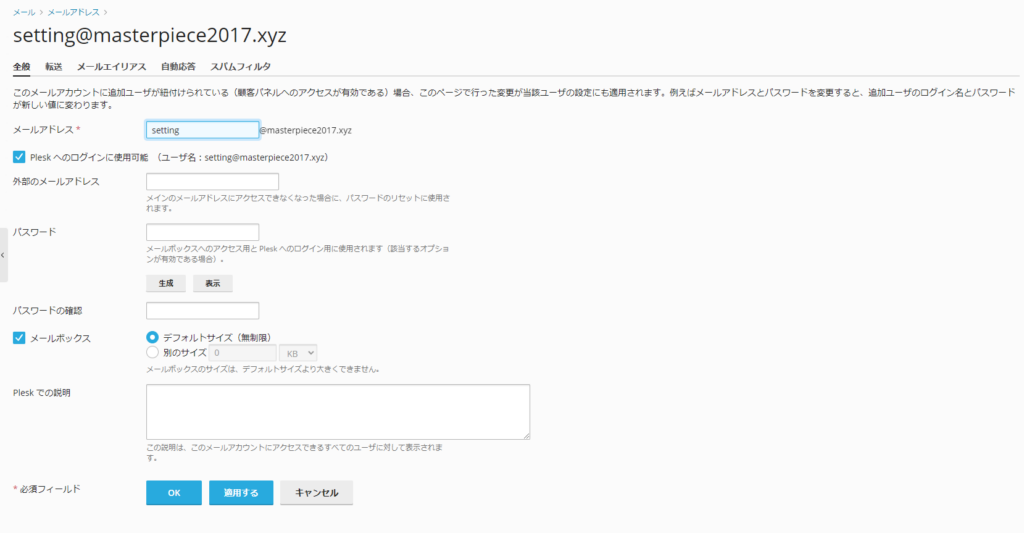The image size is (1024, 533).
Task: Enable Plesk login checkbox
Action: click(19, 157)
